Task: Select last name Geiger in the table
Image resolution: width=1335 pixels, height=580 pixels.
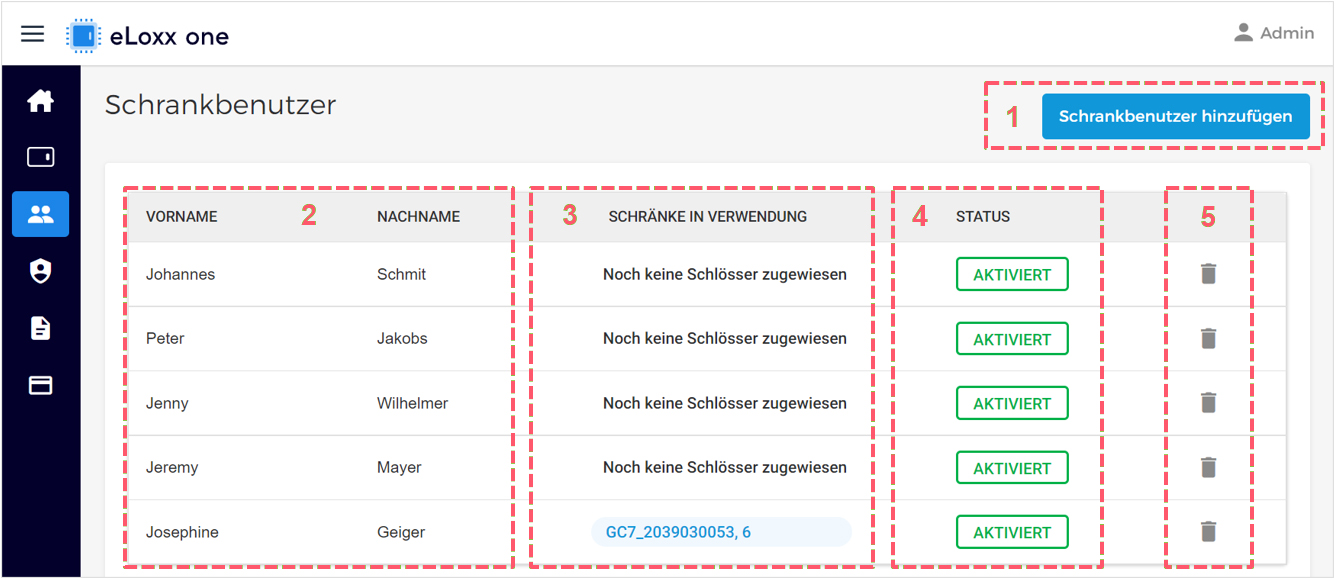Action: pyautogui.click(x=401, y=532)
